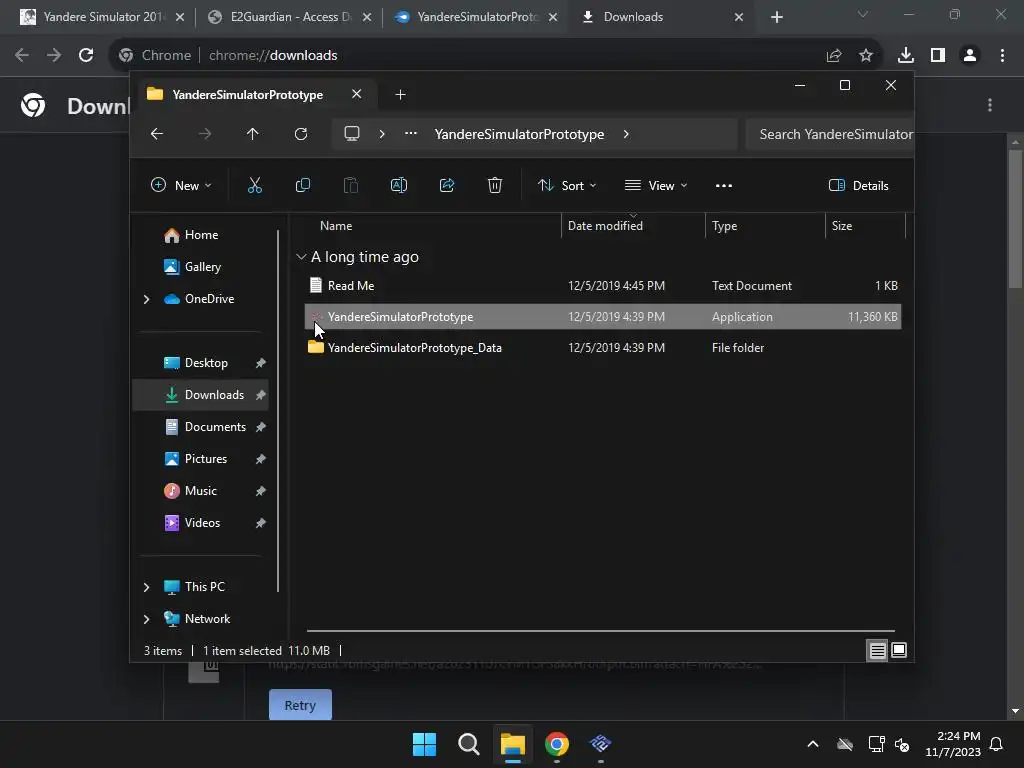Toggle Chrome side panel icon
The width and height of the screenshot is (1024, 768).
938,56
